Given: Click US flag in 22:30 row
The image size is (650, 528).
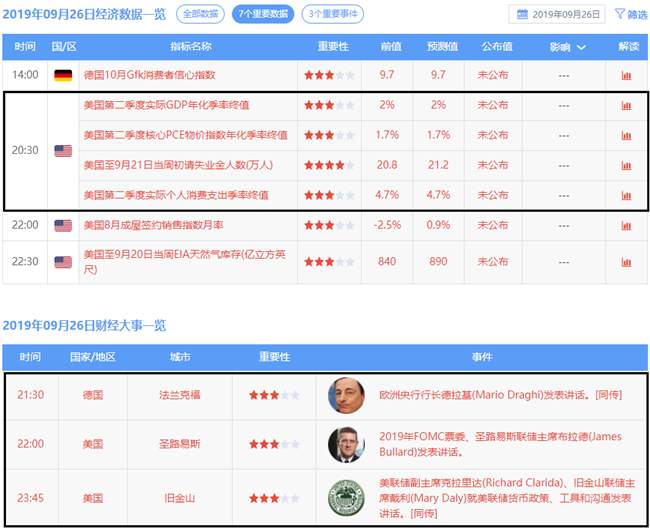Looking at the screenshot, I should [63, 262].
